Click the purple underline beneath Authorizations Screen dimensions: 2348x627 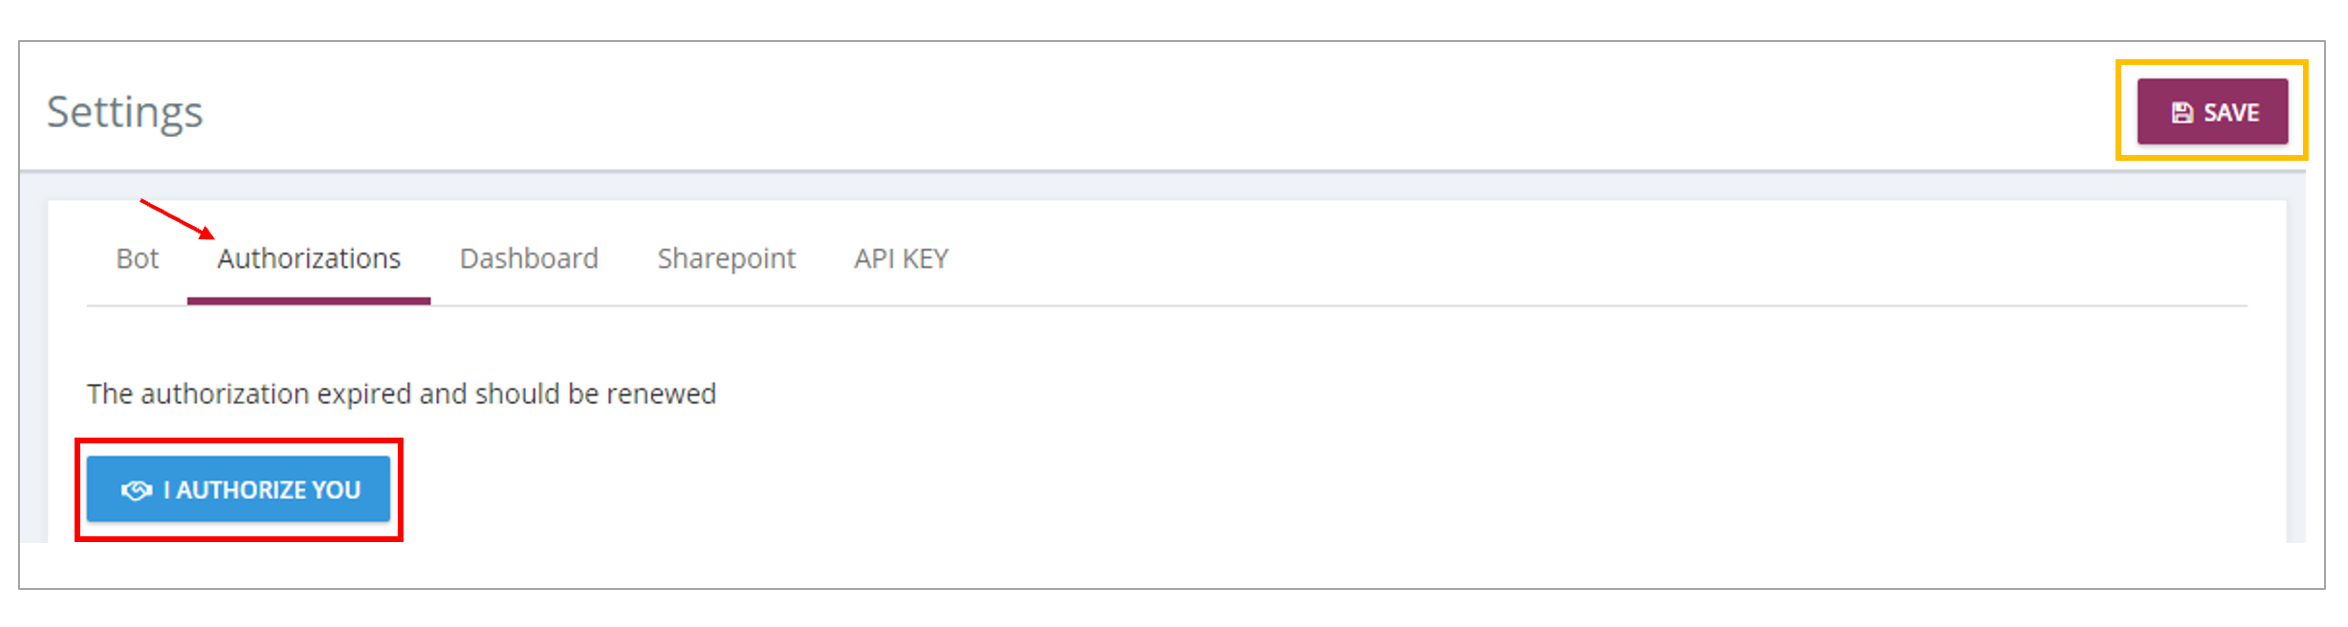(309, 301)
